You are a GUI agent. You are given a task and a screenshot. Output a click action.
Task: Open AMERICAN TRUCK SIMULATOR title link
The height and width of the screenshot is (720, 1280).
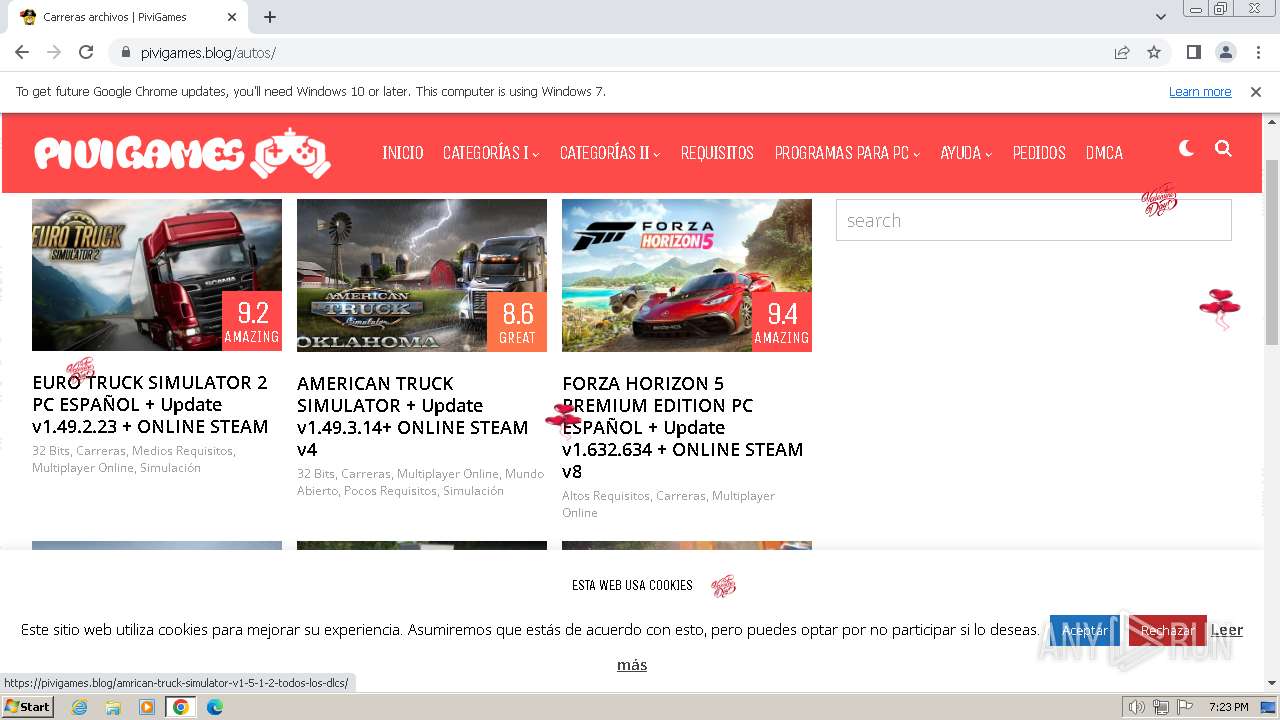(x=412, y=416)
